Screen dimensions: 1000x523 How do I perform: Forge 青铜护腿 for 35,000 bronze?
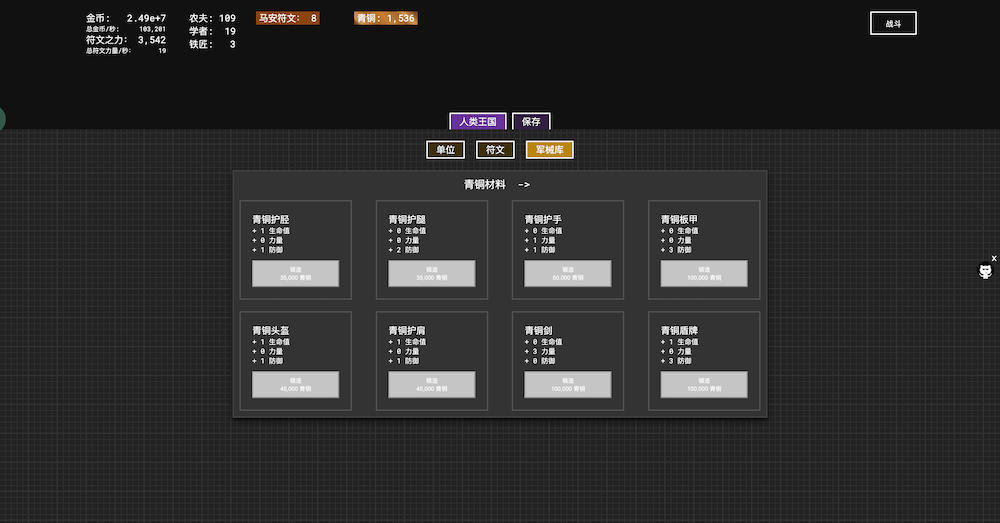coord(431,273)
